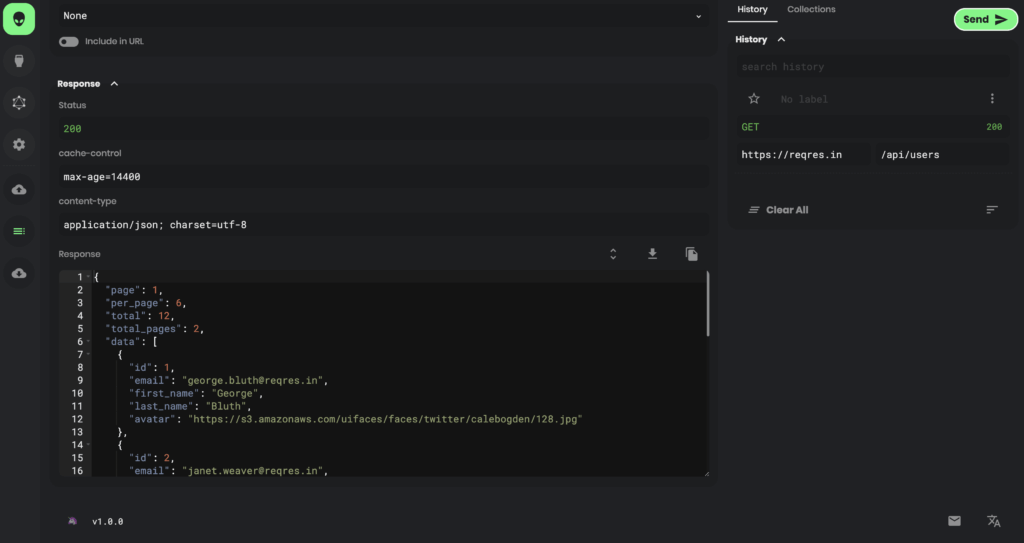
Task: Click the green list icon in sidebar
Action: (x=19, y=231)
